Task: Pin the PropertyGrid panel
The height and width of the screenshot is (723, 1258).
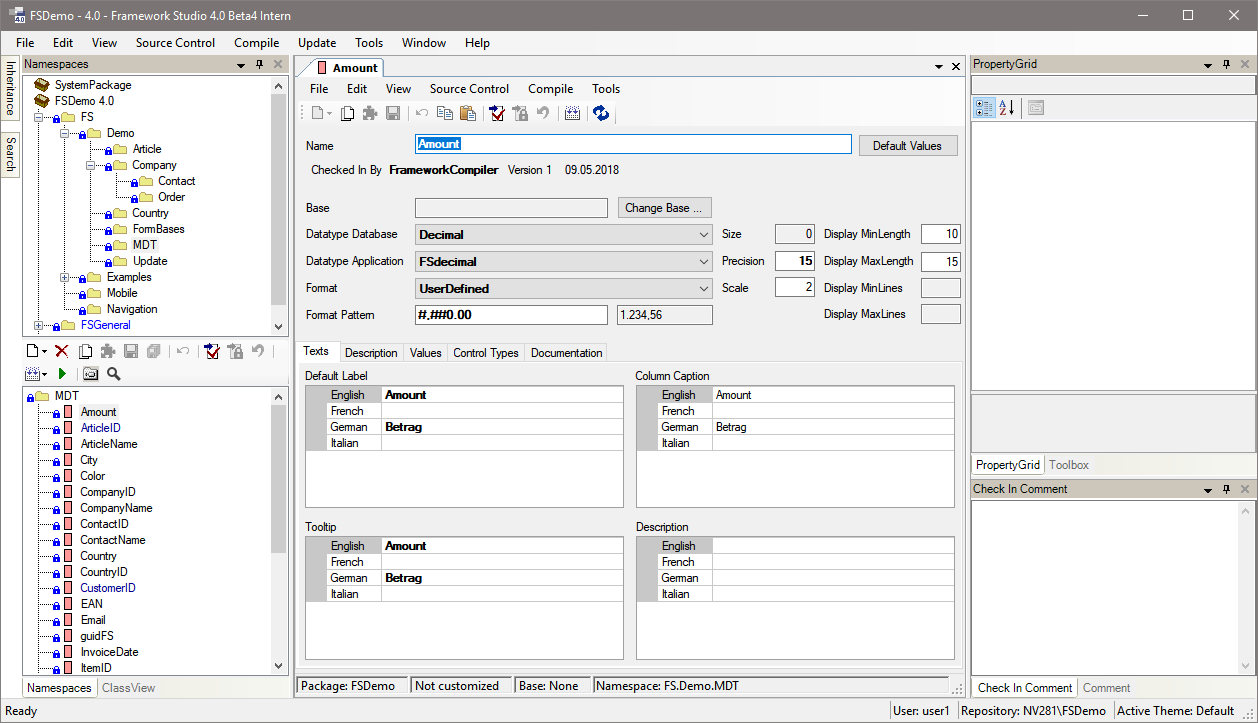Action: pyautogui.click(x=1226, y=65)
